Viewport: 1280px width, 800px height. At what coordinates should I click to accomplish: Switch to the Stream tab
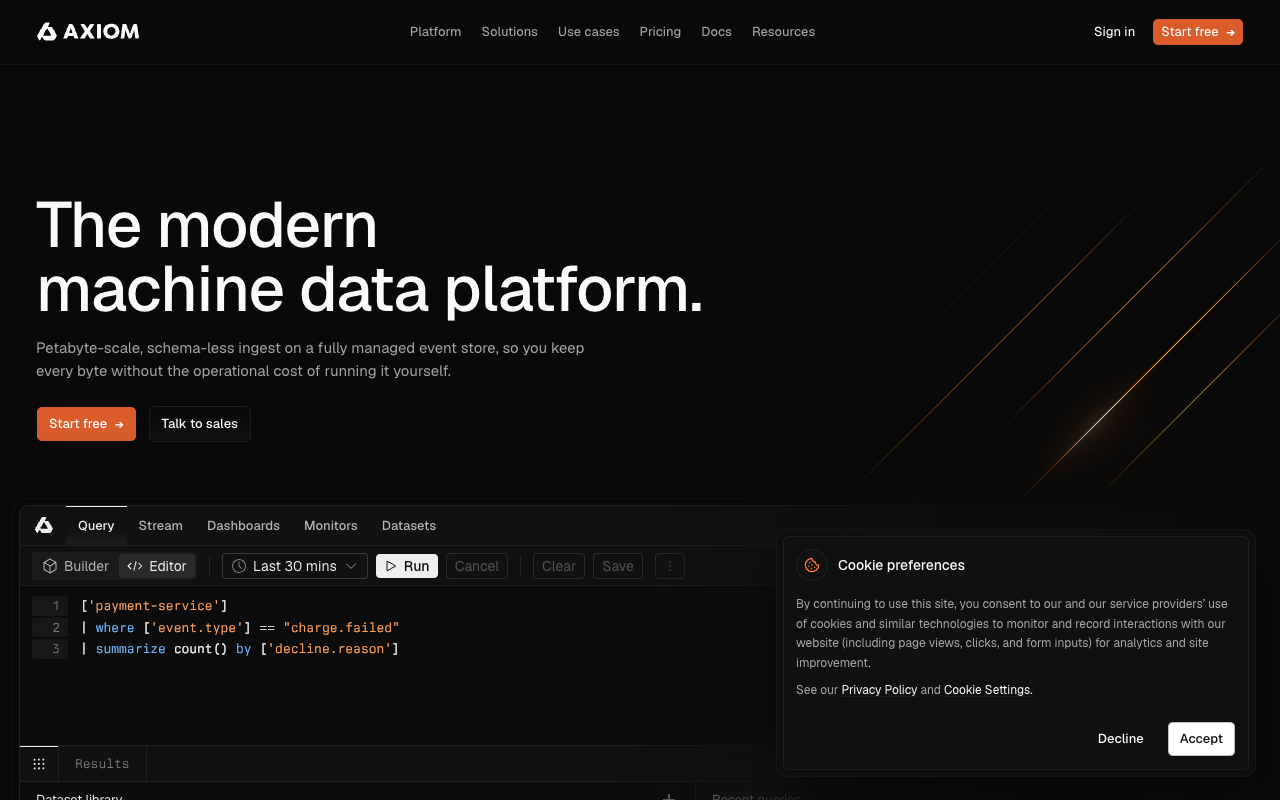pyautogui.click(x=160, y=525)
